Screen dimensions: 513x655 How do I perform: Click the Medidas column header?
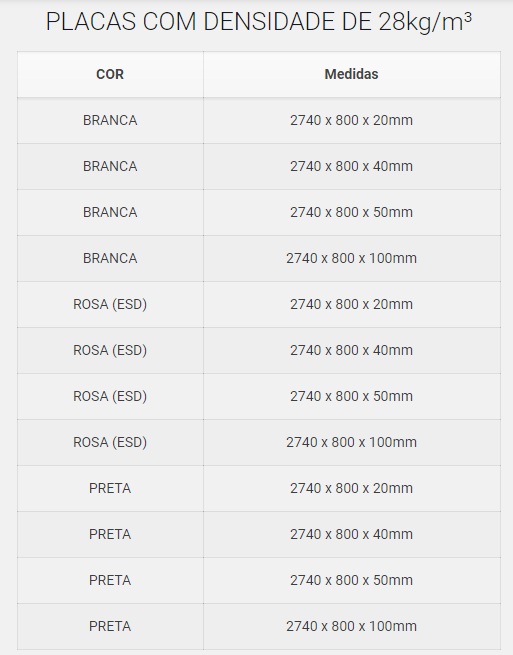coord(352,74)
